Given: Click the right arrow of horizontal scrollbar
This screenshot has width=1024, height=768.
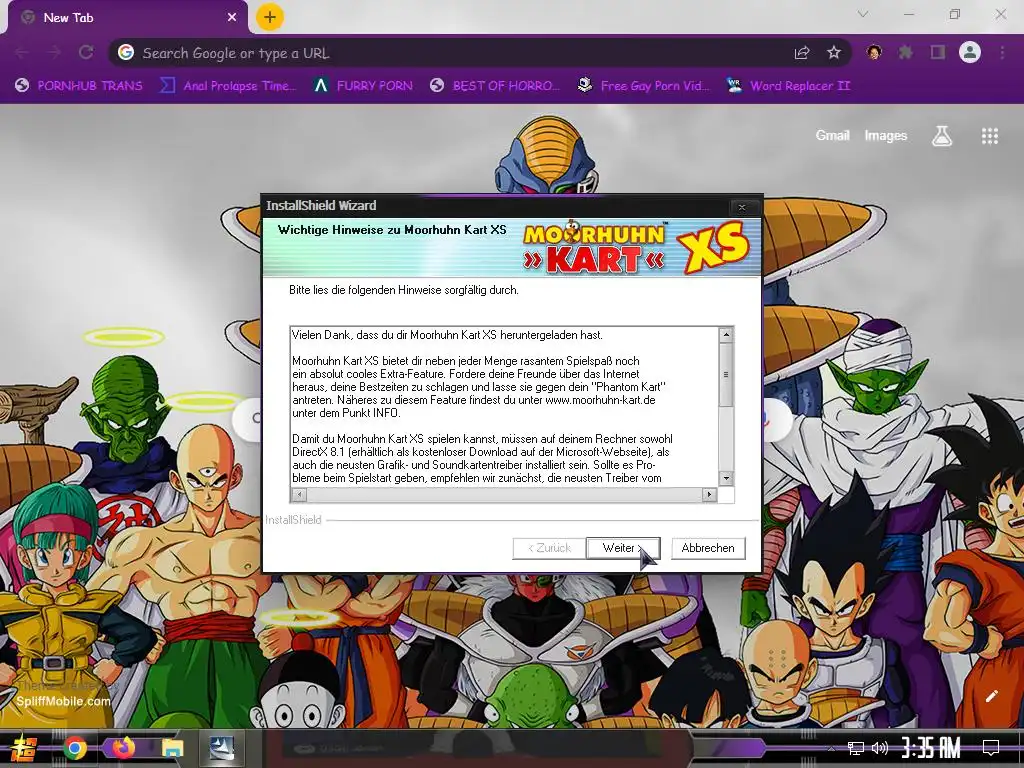Looking at the screenshot, I should (710, 494).
